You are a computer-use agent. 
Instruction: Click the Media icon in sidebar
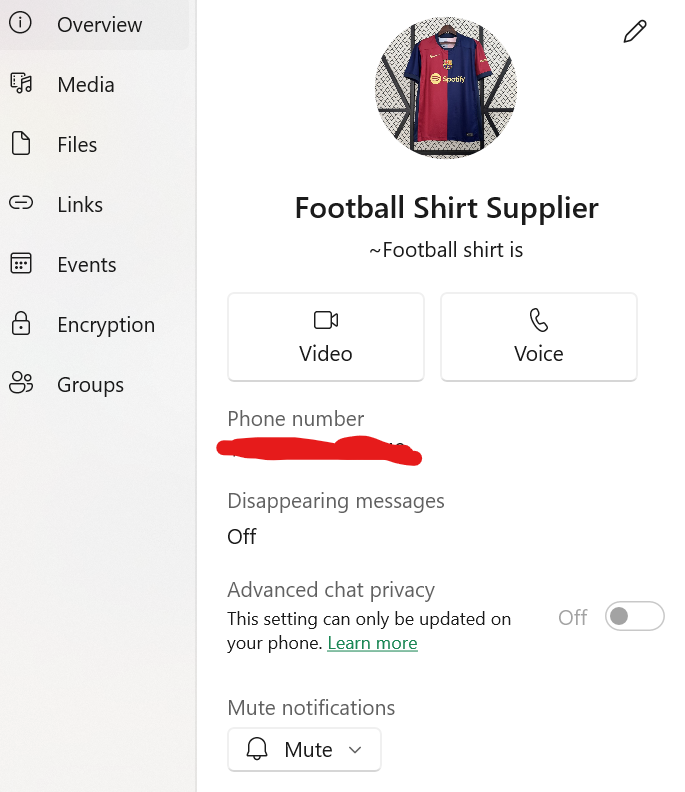click(x=21, y=84)
